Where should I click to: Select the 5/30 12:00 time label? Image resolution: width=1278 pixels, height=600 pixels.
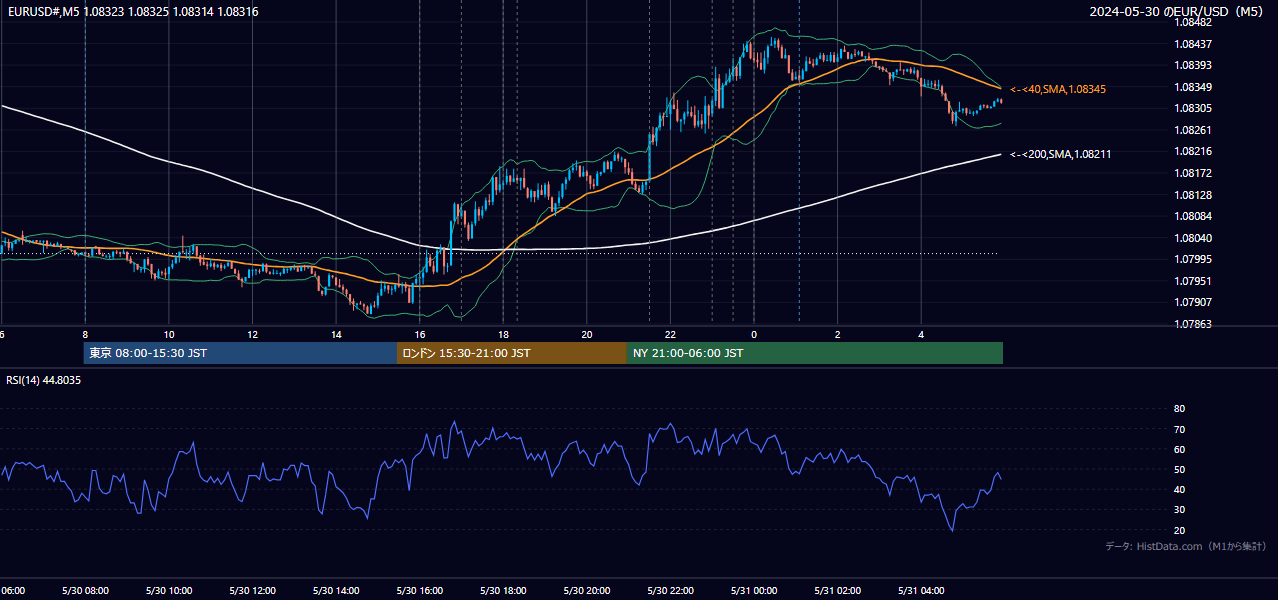252,591
